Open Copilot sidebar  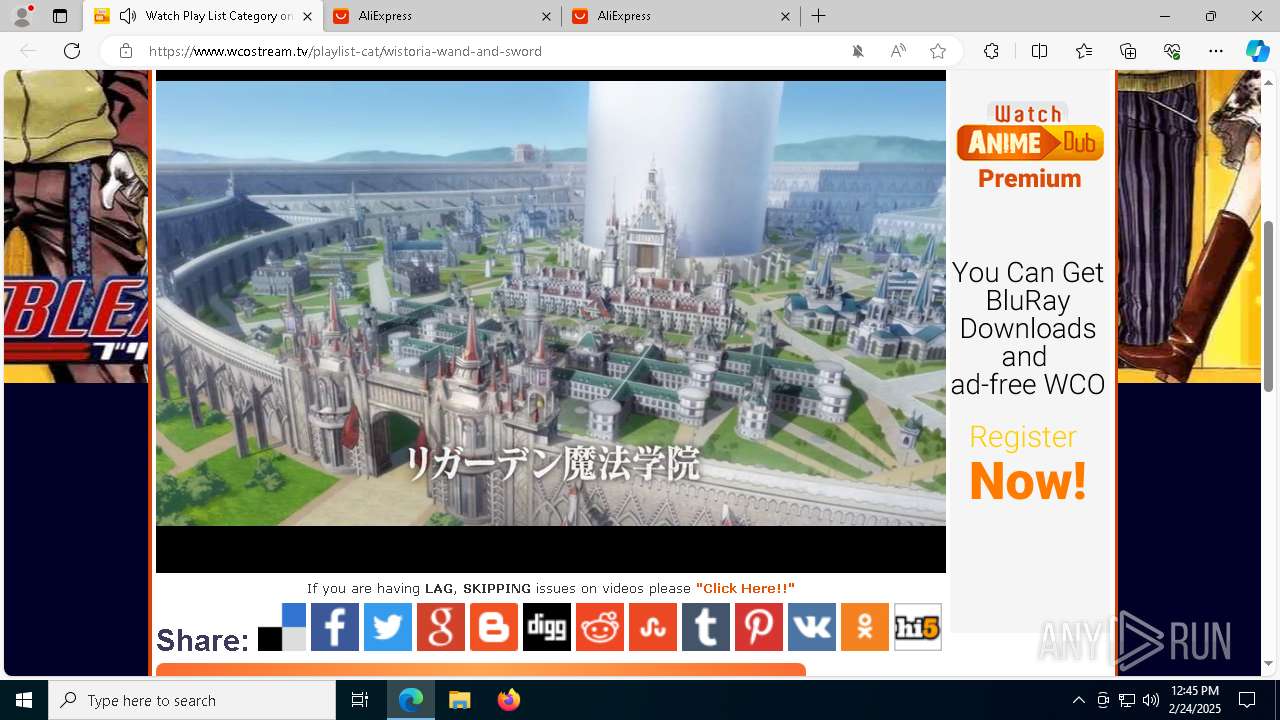pyautogui.click(x=1257, y=51)
